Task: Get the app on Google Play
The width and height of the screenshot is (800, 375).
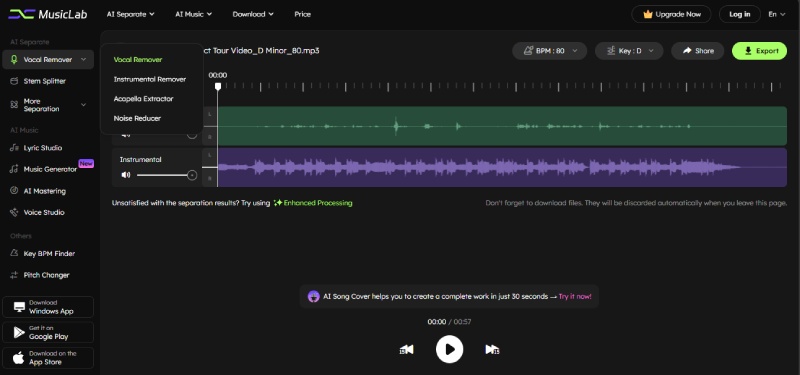Action: pyautogui.click(x=48, y=332)
